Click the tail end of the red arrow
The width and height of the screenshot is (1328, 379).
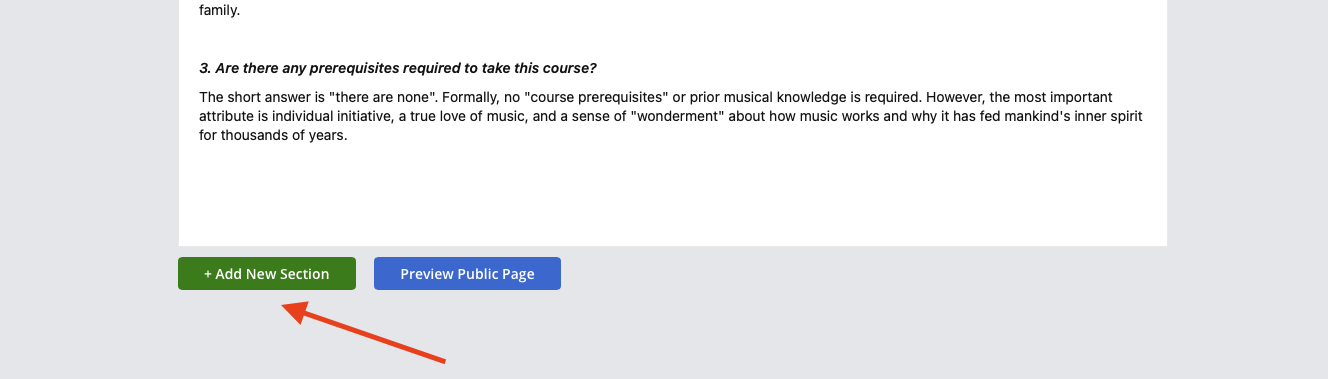441,359
